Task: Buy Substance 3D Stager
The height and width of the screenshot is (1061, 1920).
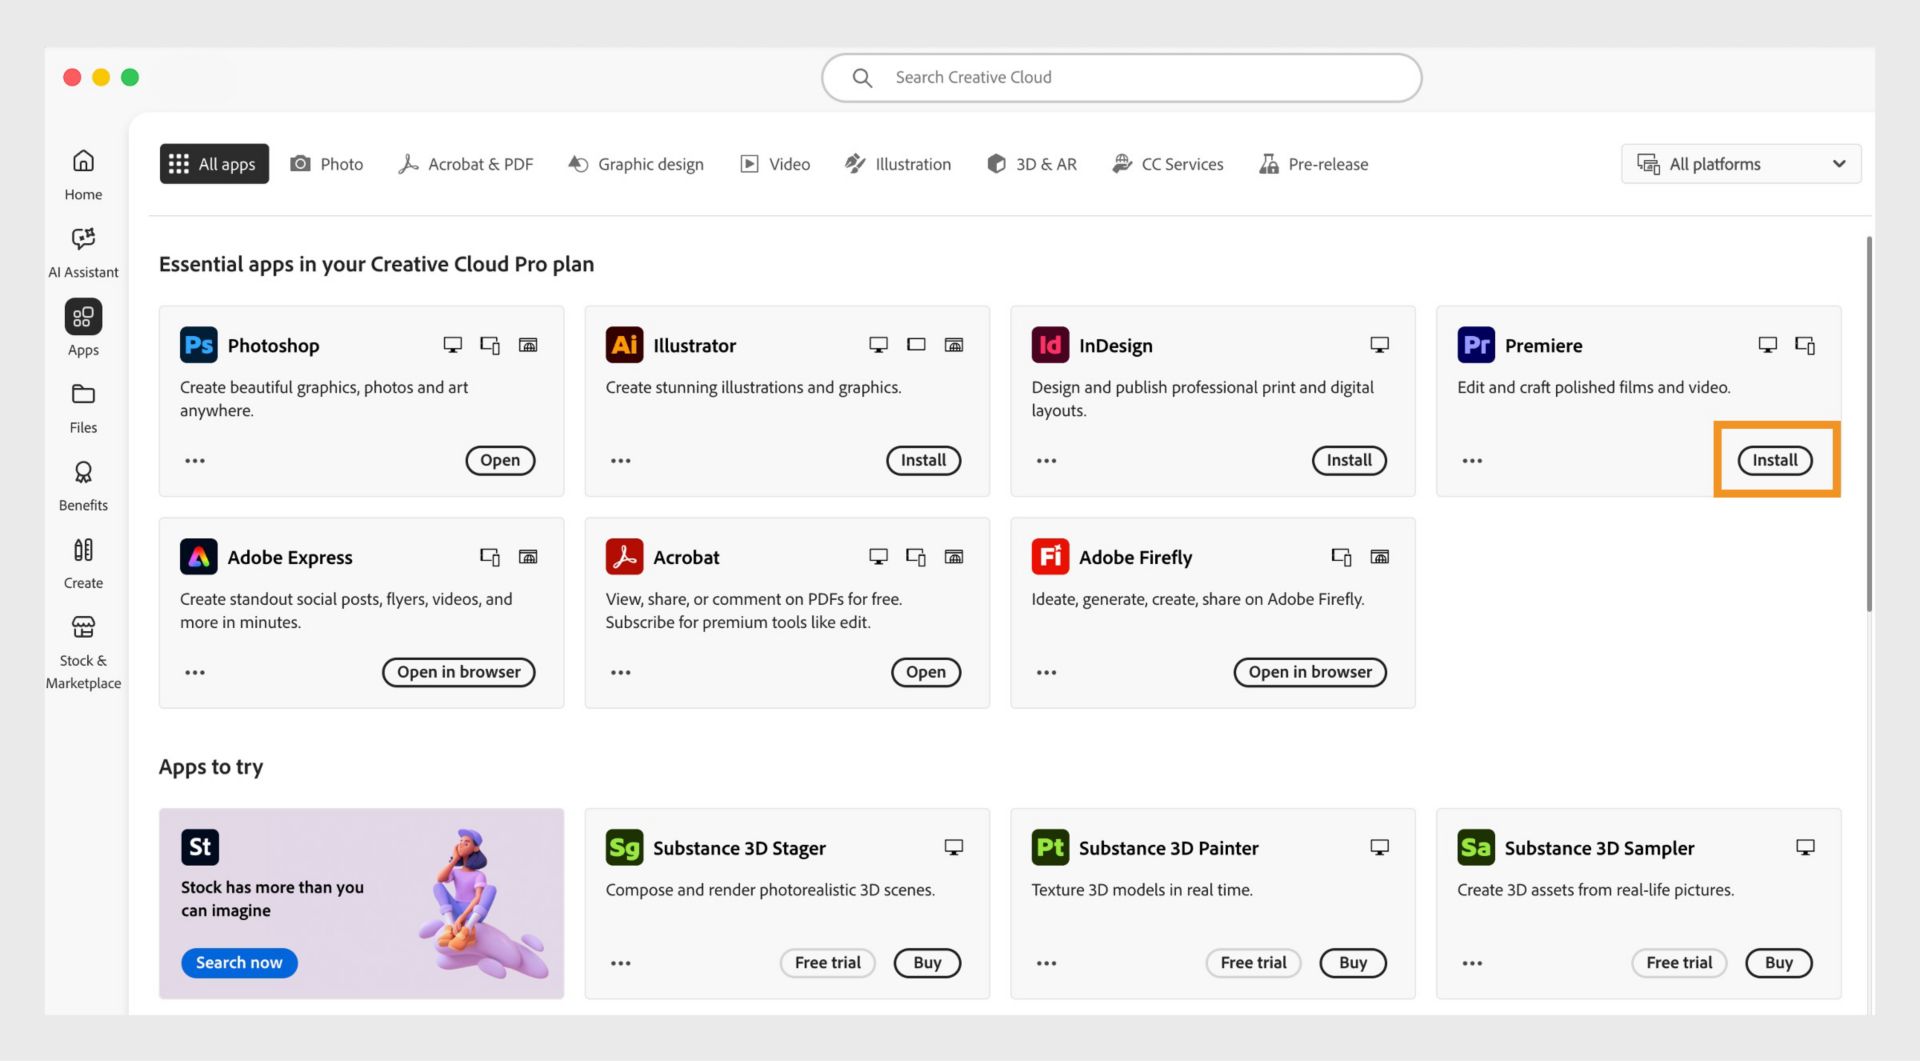Action: pos(927,963)
